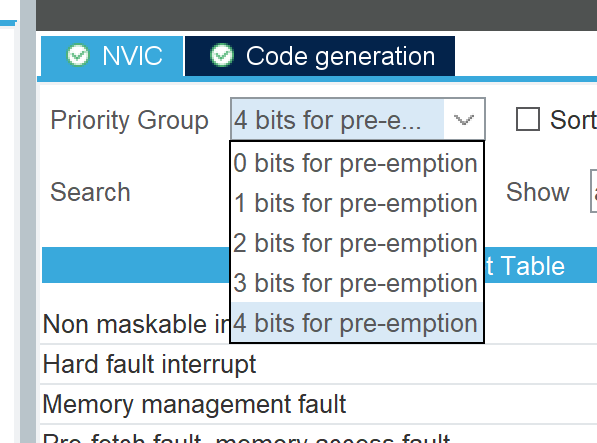597x443 pixels.
Task: Click the Search label
Action: click(90, 192)
